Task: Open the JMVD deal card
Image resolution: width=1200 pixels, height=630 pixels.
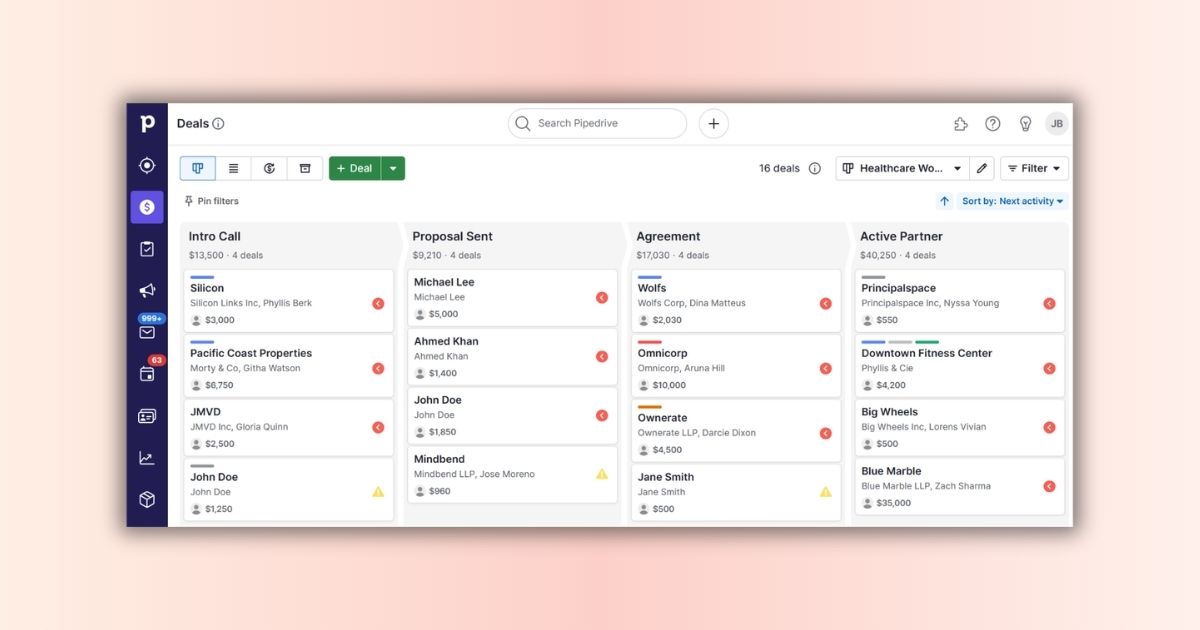Action: (289, 427)
